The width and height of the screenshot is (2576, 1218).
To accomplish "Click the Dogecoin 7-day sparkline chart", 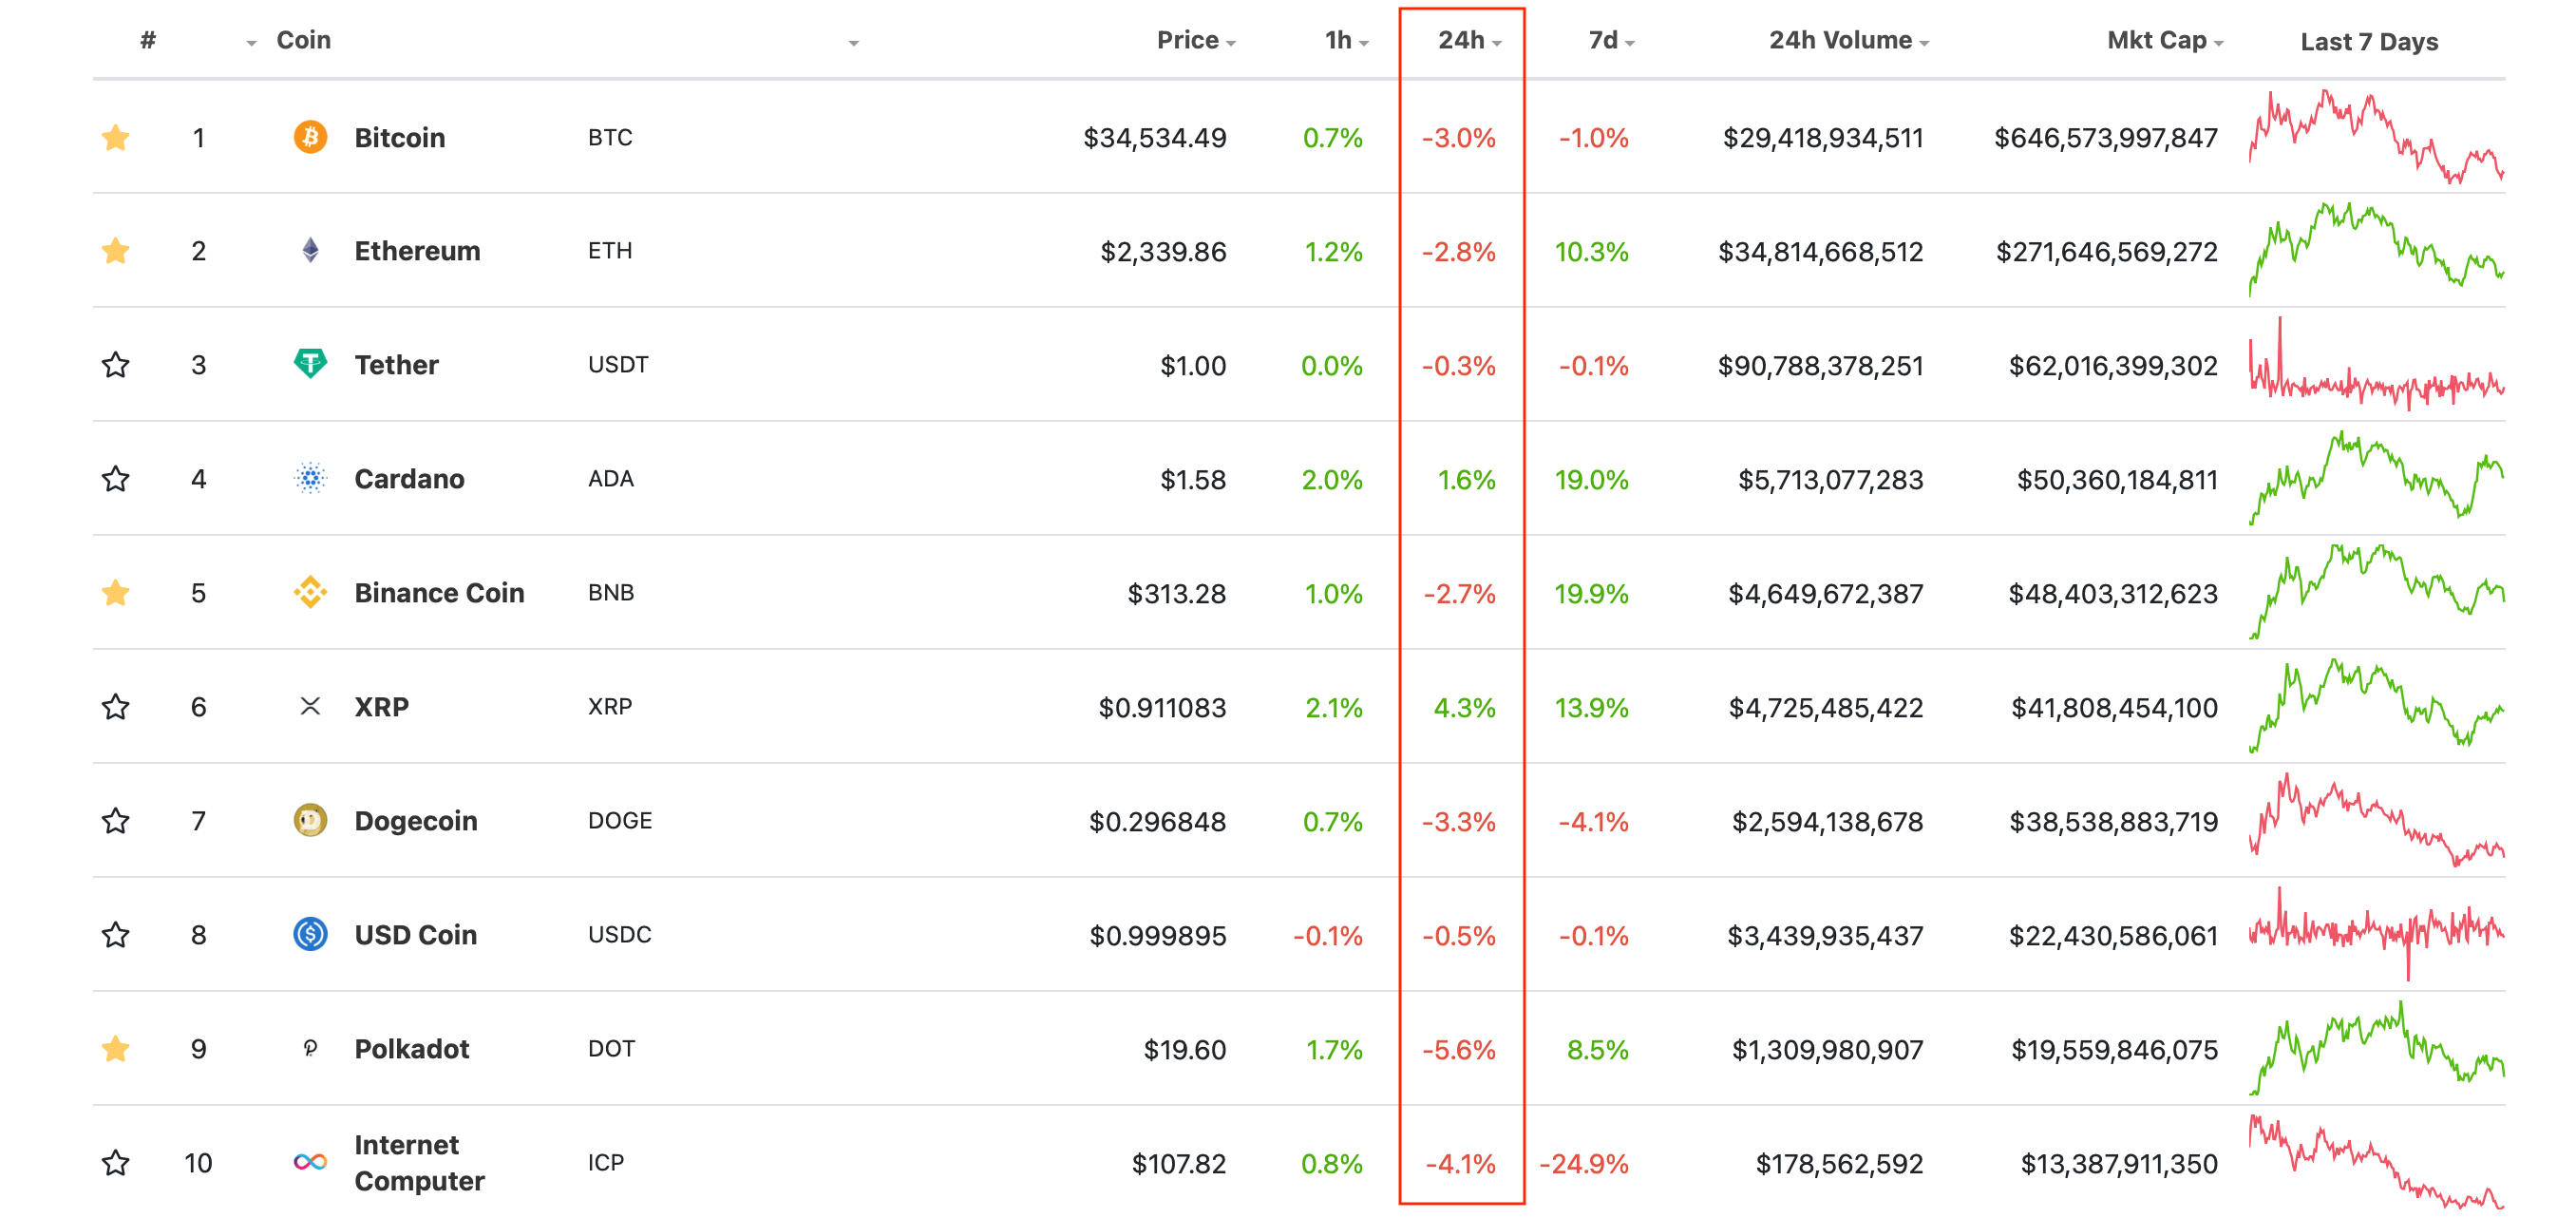I will (2376, 820).
